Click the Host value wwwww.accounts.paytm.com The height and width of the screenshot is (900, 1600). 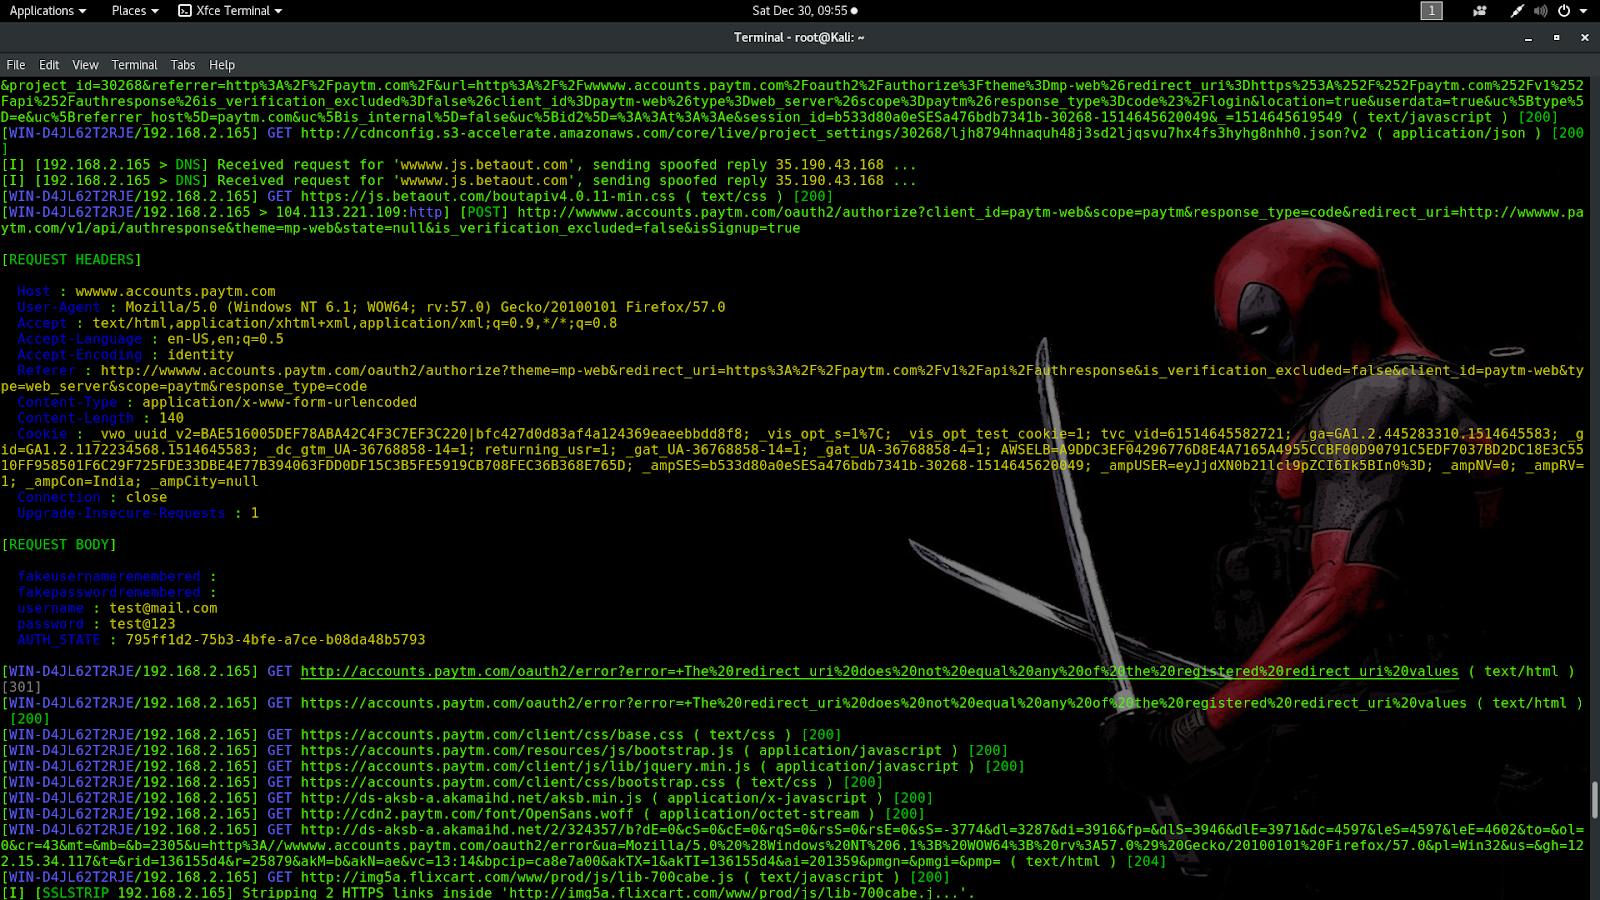point(176,292)
